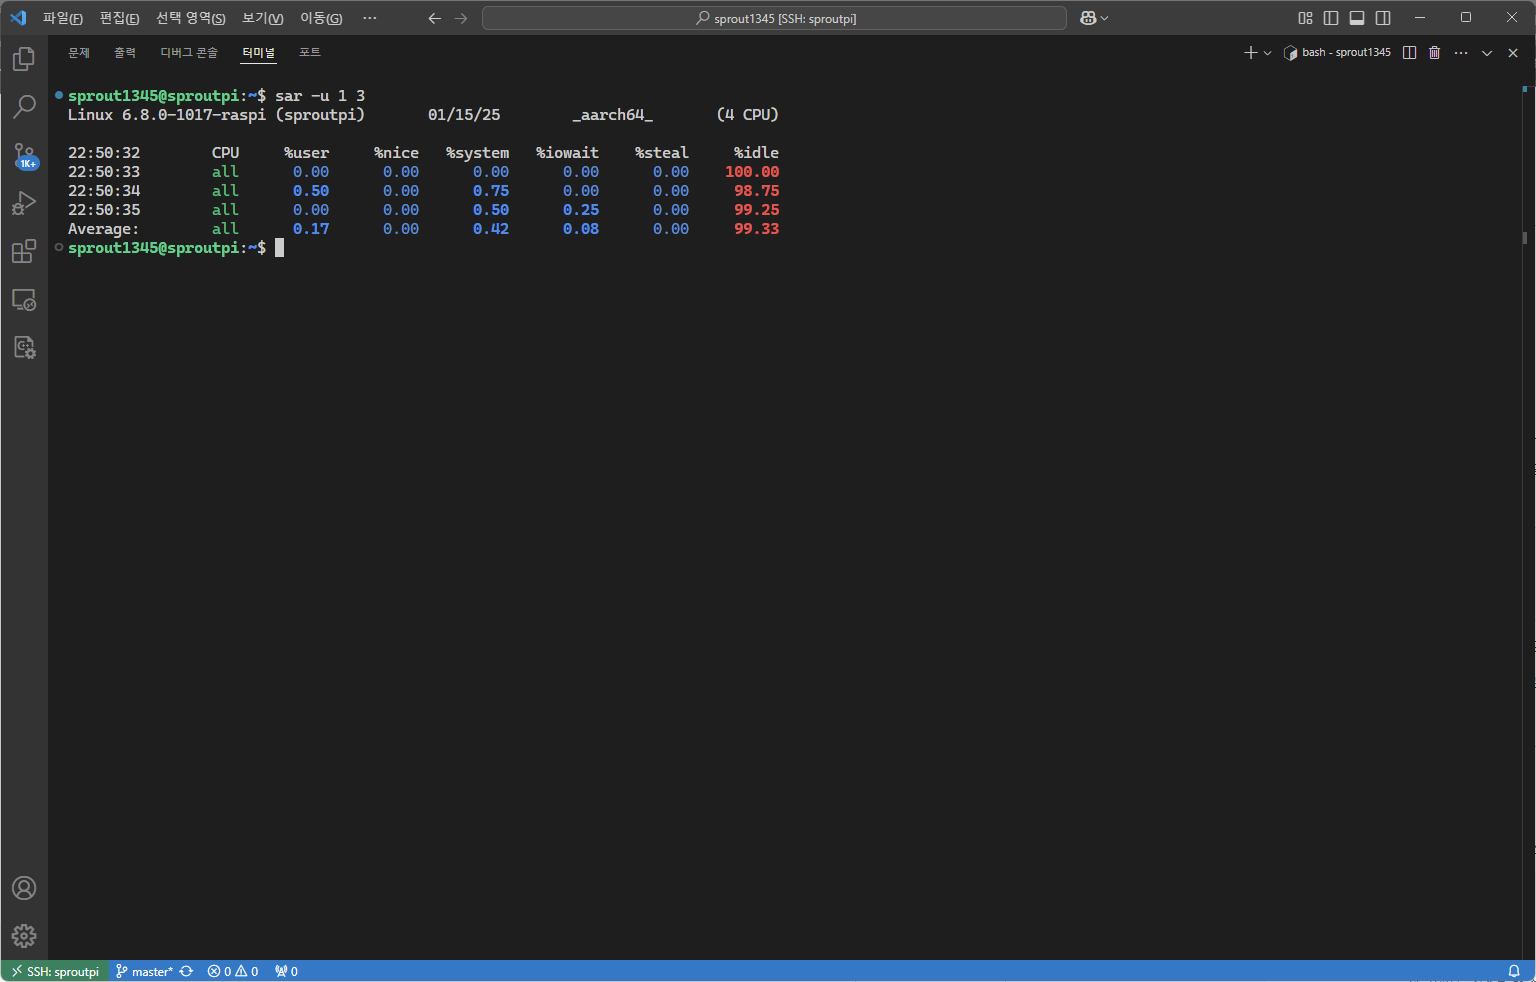Switch to the 문제 (Problems) tab
This screenshot has width=1536, height=982.
(x=79, y=53)
